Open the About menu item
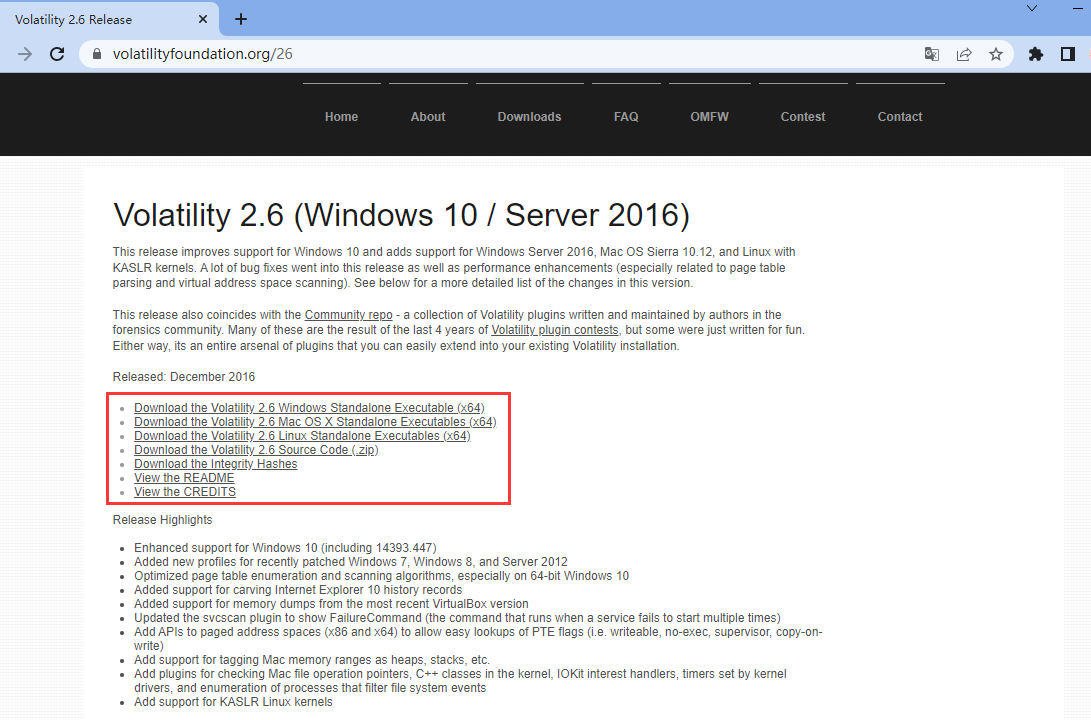Viewport: 1091px width, 720px height. pos(428,117)
